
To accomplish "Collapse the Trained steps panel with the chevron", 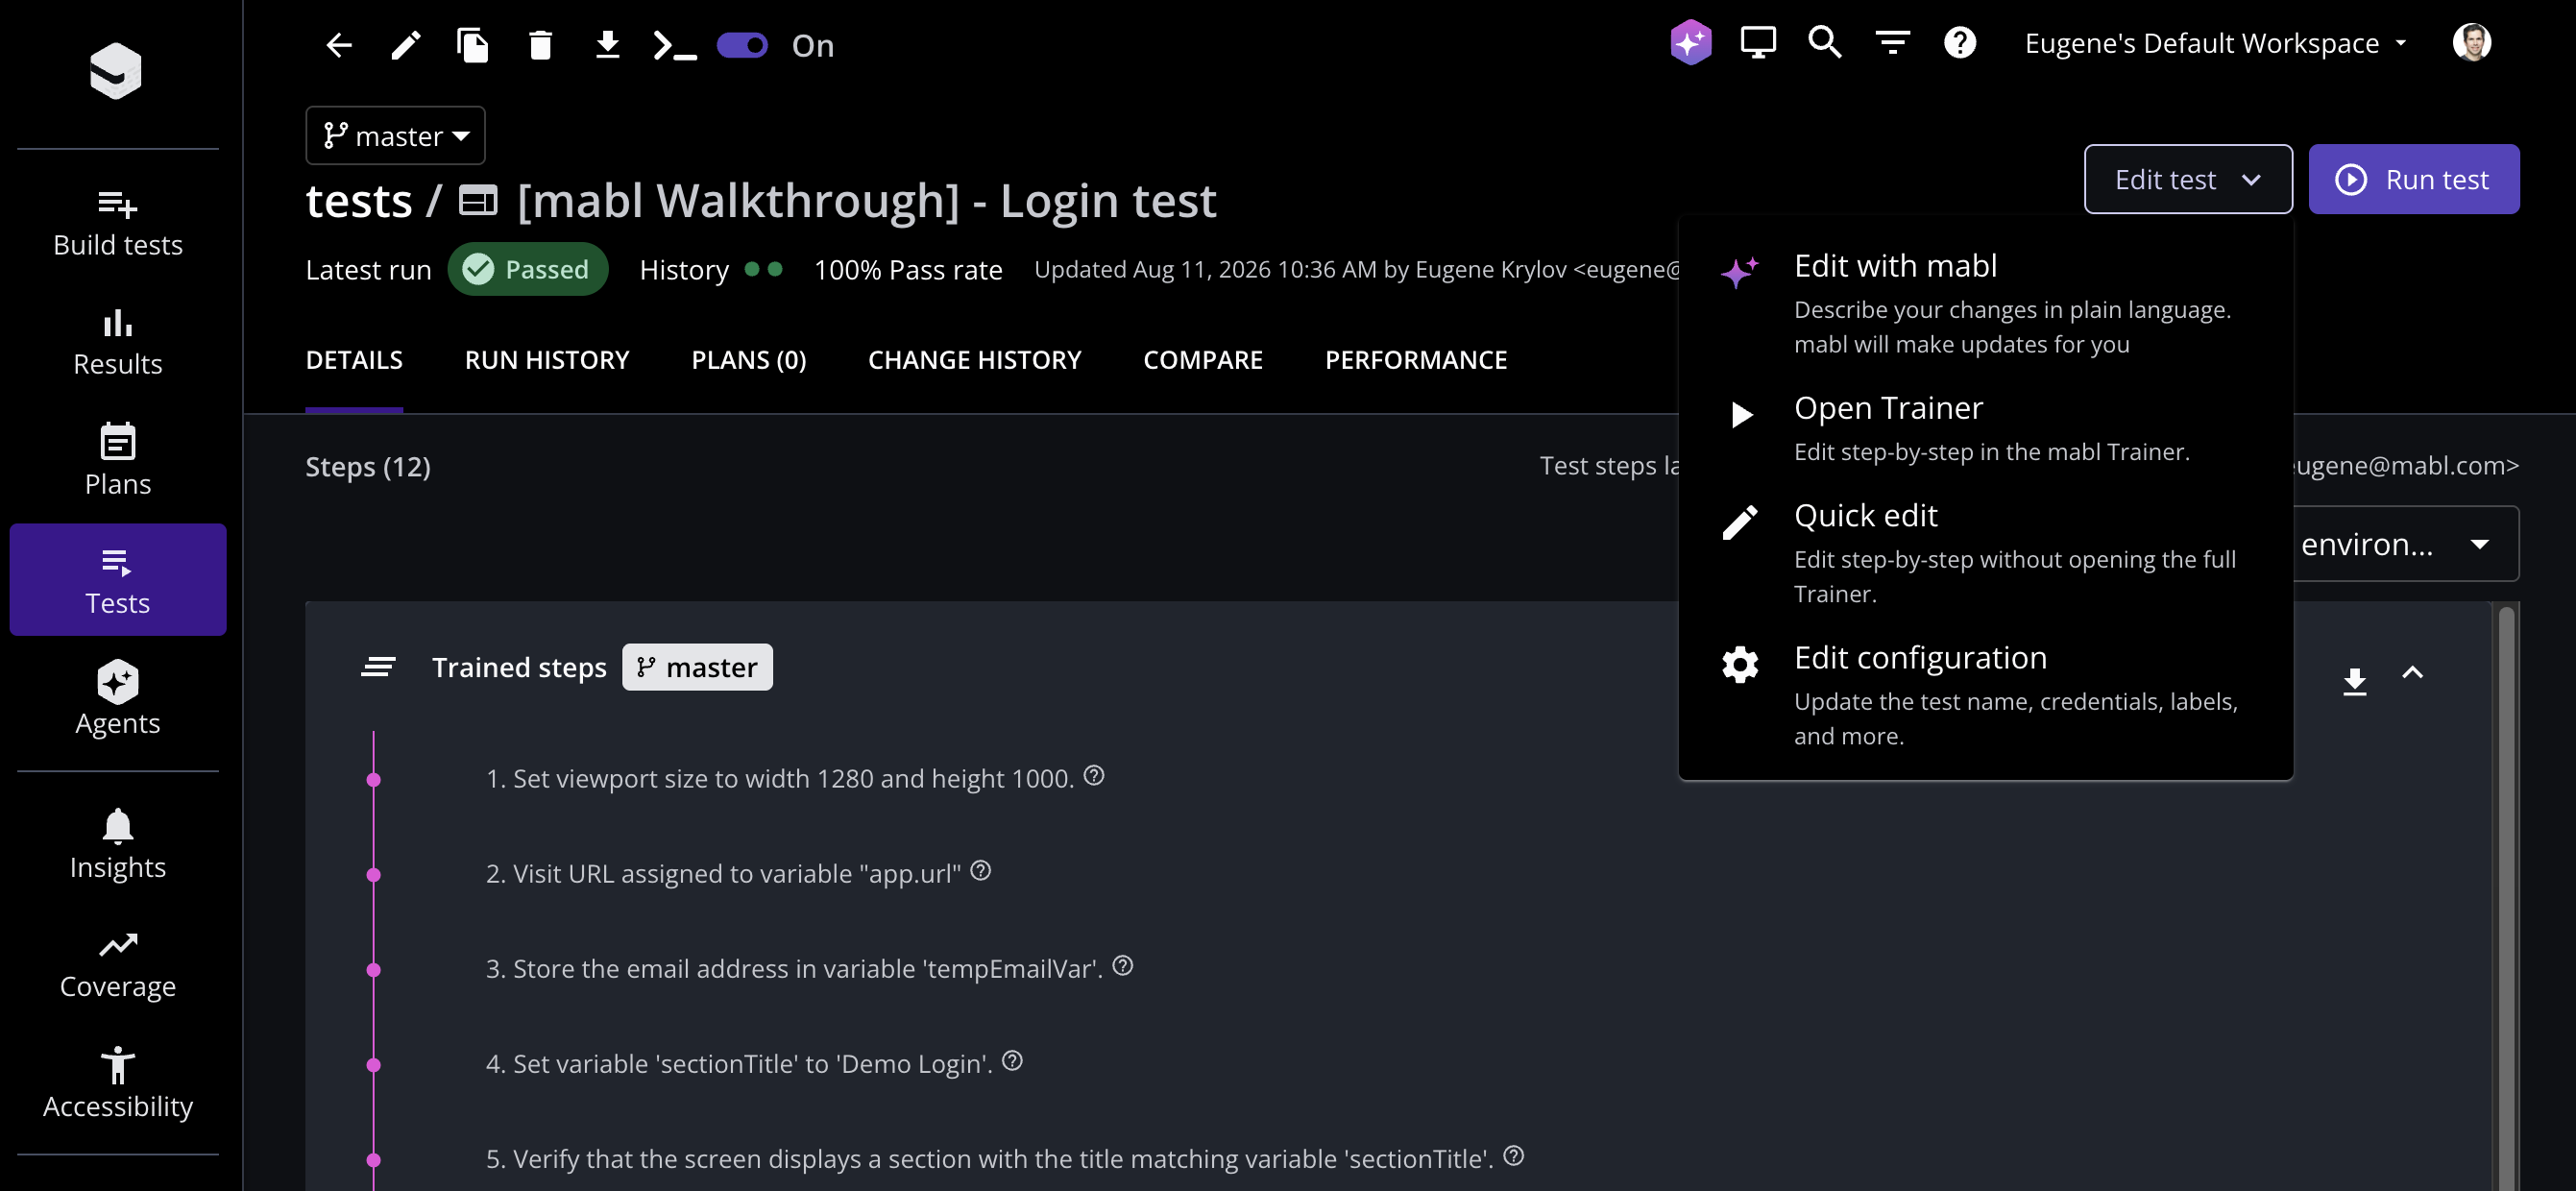I will click(2412, 673).
